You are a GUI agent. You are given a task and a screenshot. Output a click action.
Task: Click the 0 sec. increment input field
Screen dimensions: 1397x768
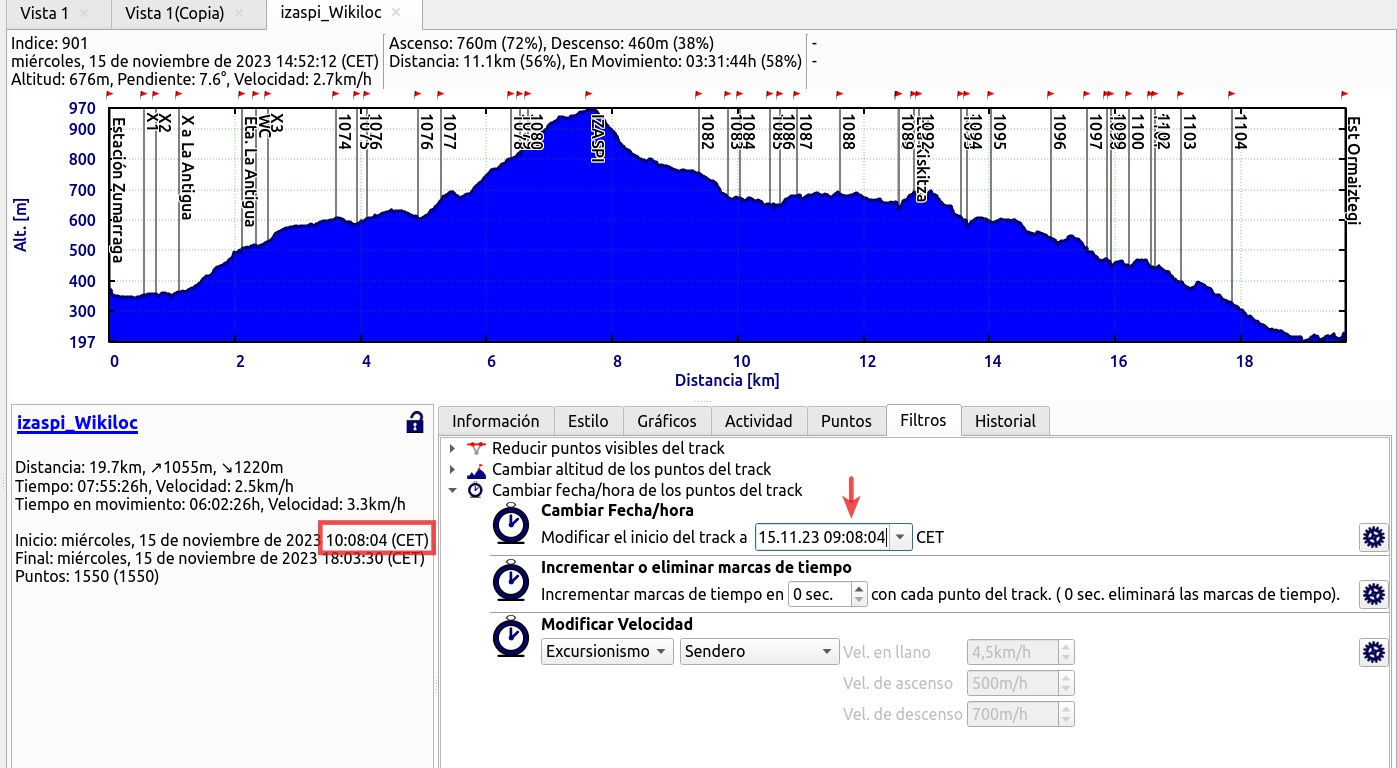pos(819,594)
